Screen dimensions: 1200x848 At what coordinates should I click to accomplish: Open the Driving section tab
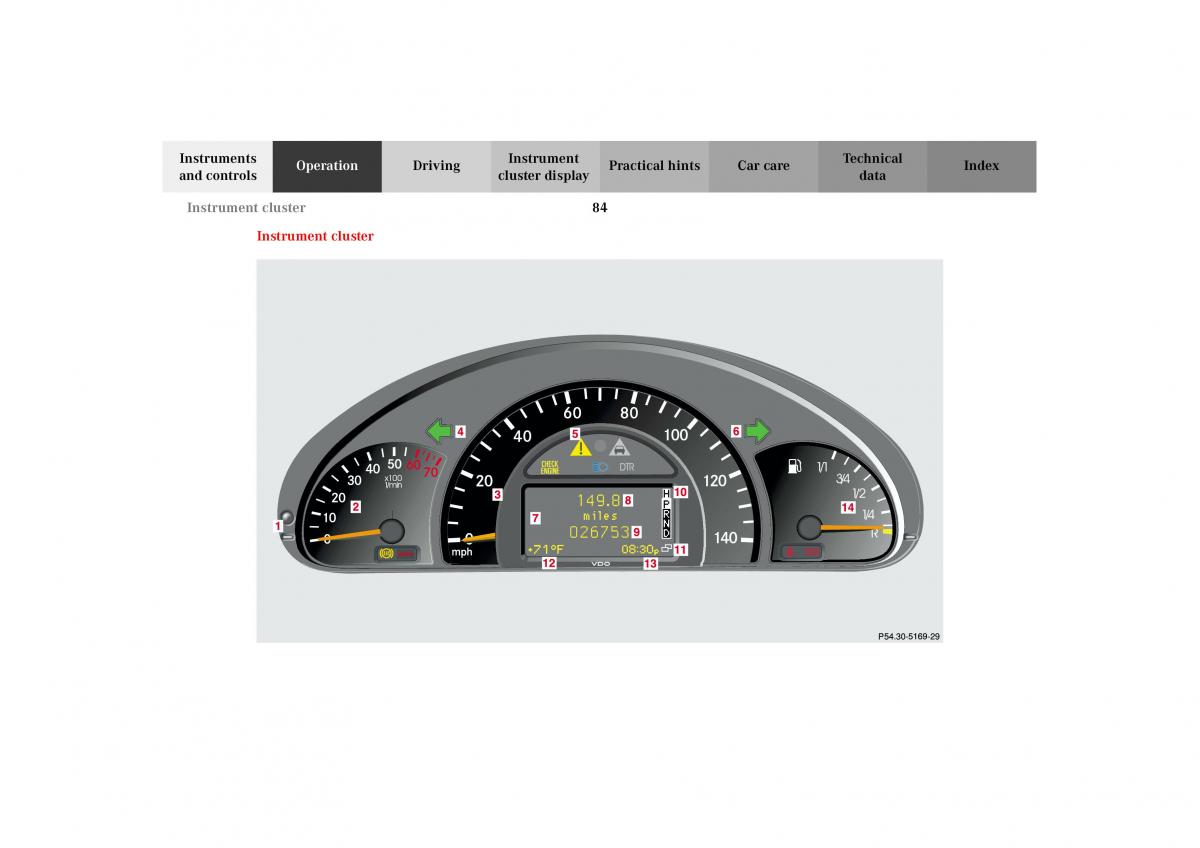click(x=436, y=166)
